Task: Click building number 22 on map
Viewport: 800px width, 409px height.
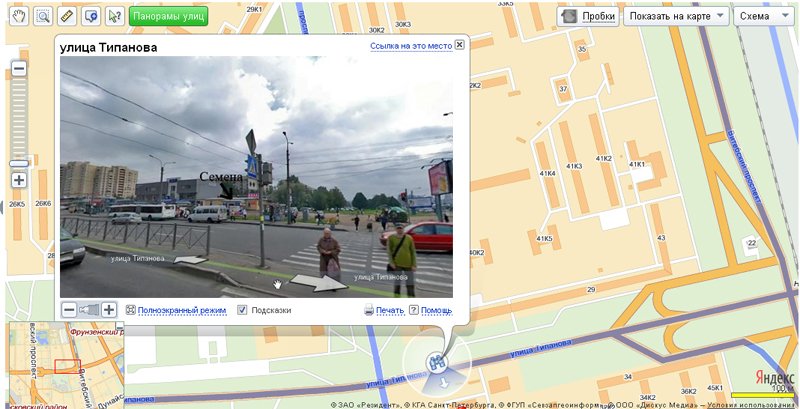Action: (x=751, y=243)
